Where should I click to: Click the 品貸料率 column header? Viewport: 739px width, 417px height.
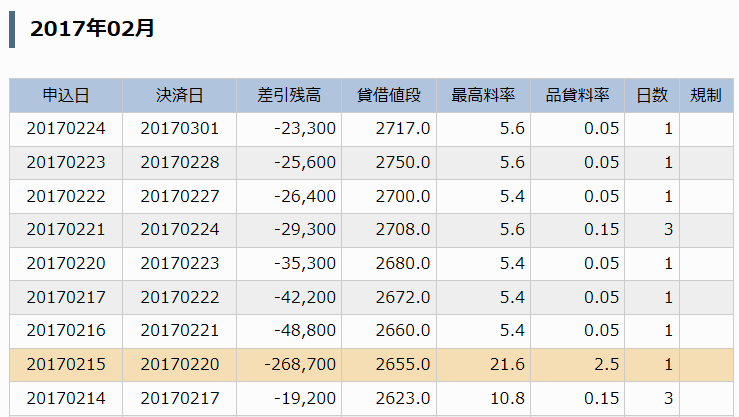point(577,96)
